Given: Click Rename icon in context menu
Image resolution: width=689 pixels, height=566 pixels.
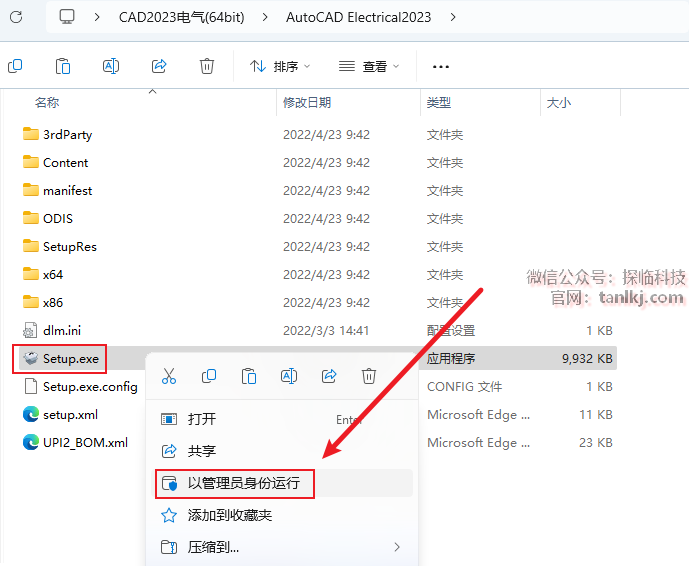Looking at the screenshot, I should click(289, 376).
